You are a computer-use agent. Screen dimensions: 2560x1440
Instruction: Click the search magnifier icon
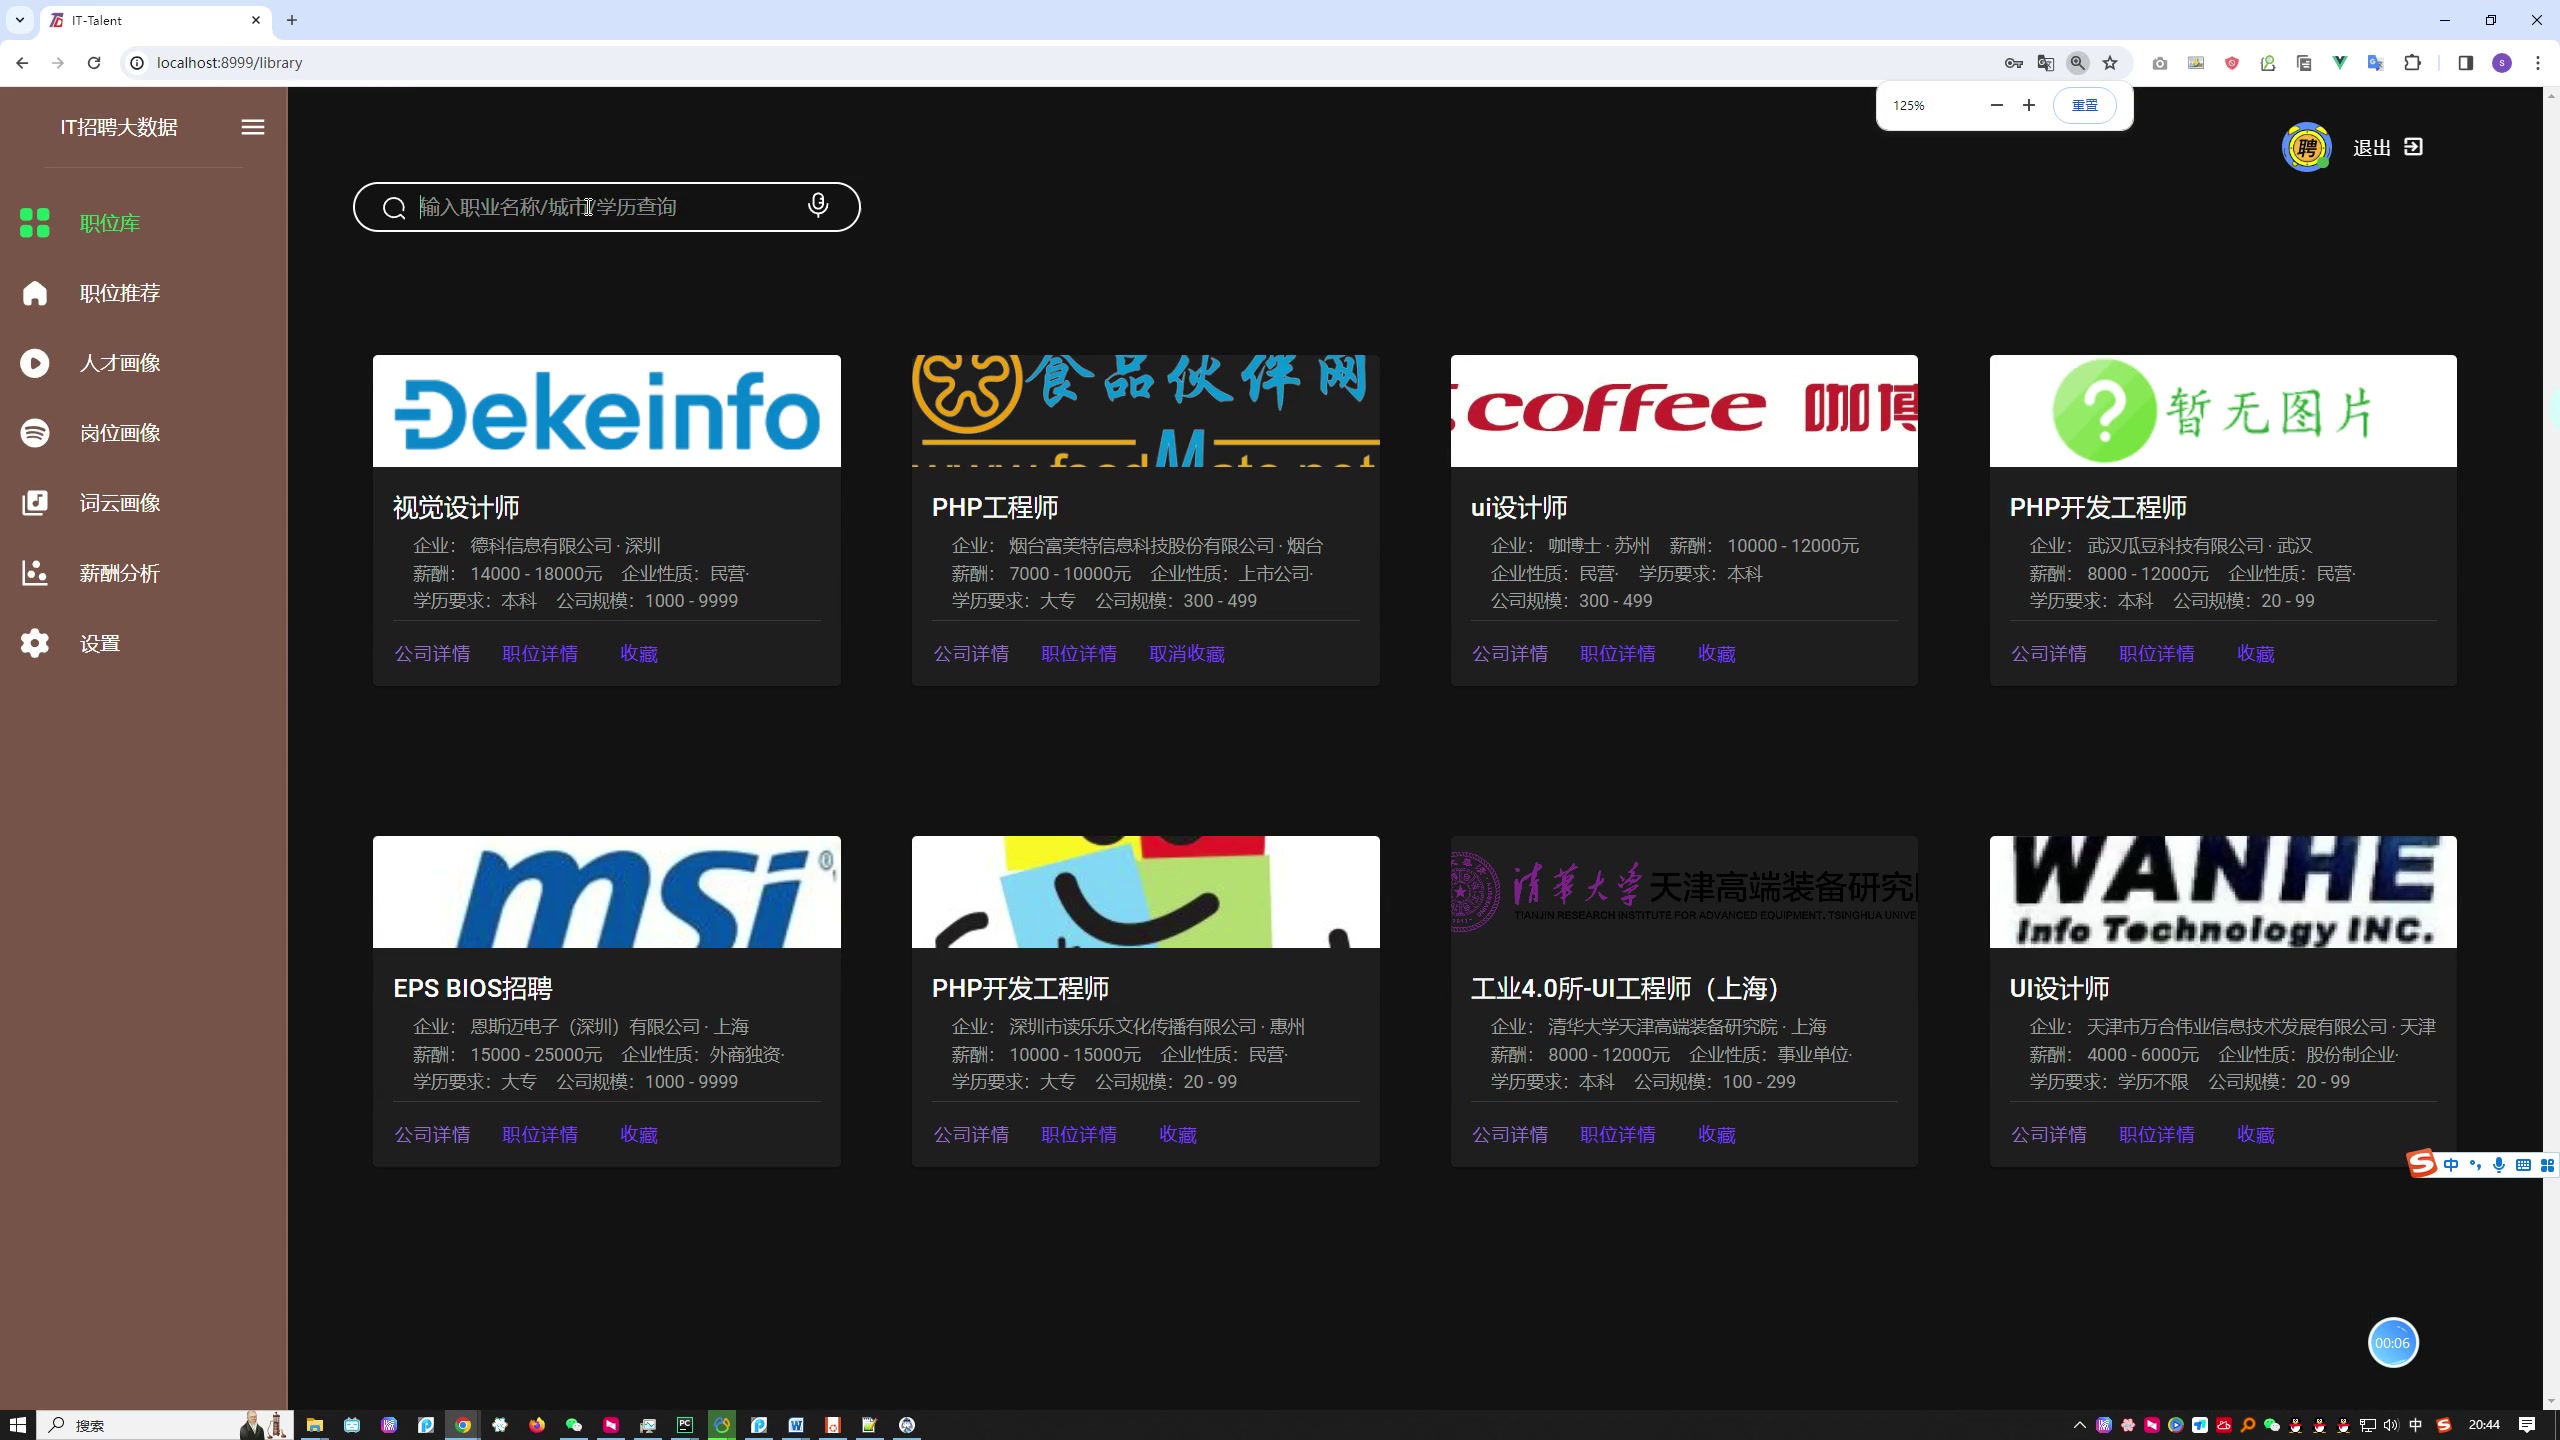394,207
